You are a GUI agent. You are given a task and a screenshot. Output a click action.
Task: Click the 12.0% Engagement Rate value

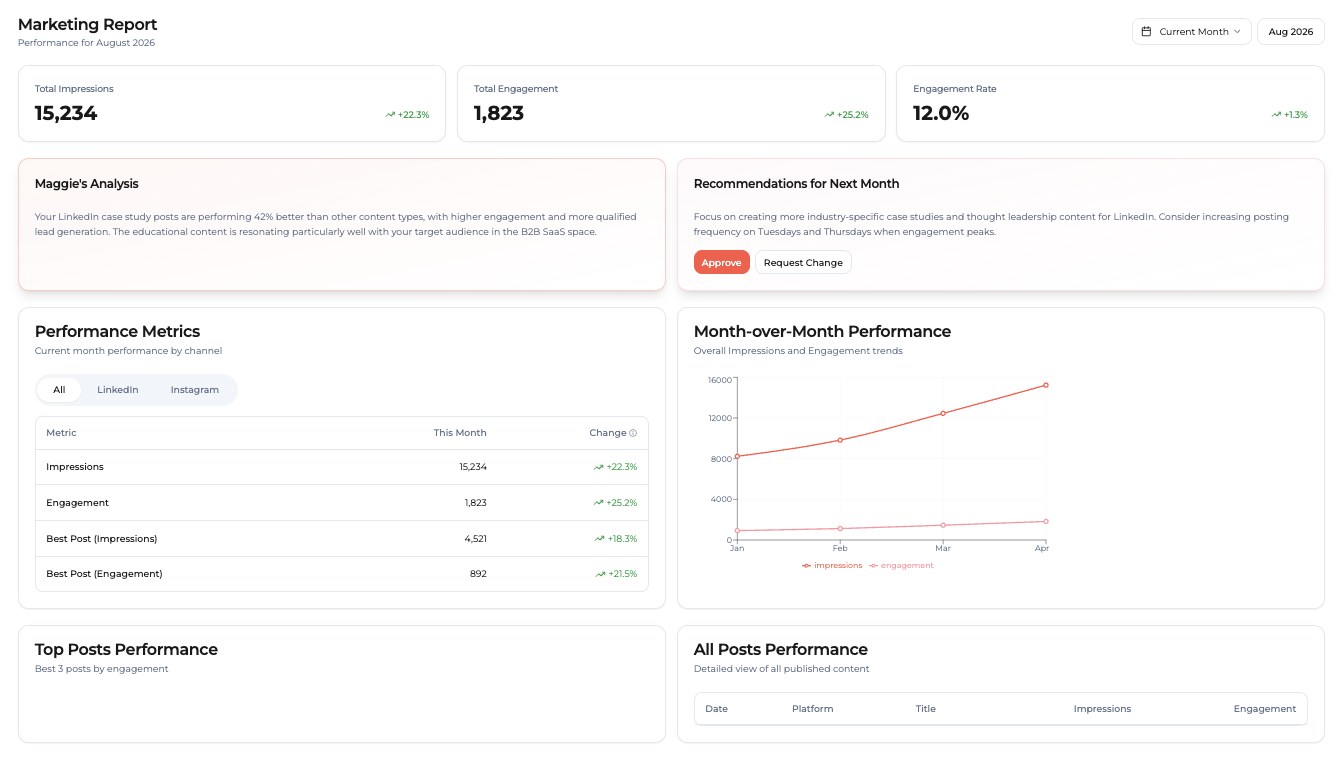coord(941,114)
